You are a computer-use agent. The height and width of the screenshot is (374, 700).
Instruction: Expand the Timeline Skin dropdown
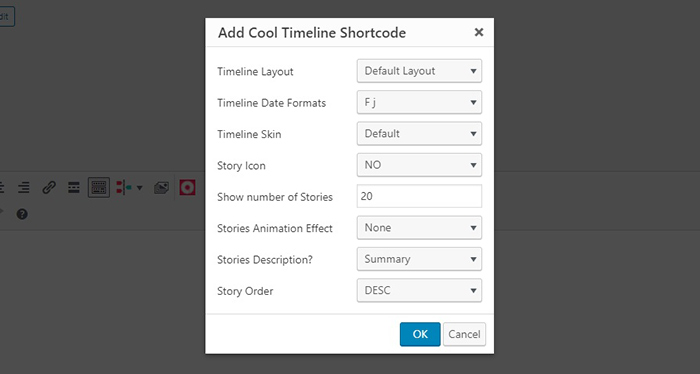(419, 133)
